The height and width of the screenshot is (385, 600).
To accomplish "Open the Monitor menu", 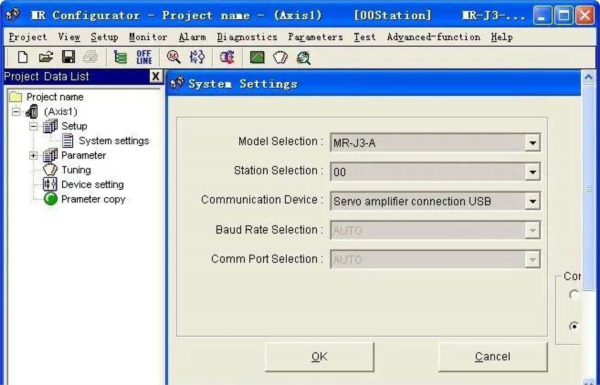I will (x=148, y=37).
